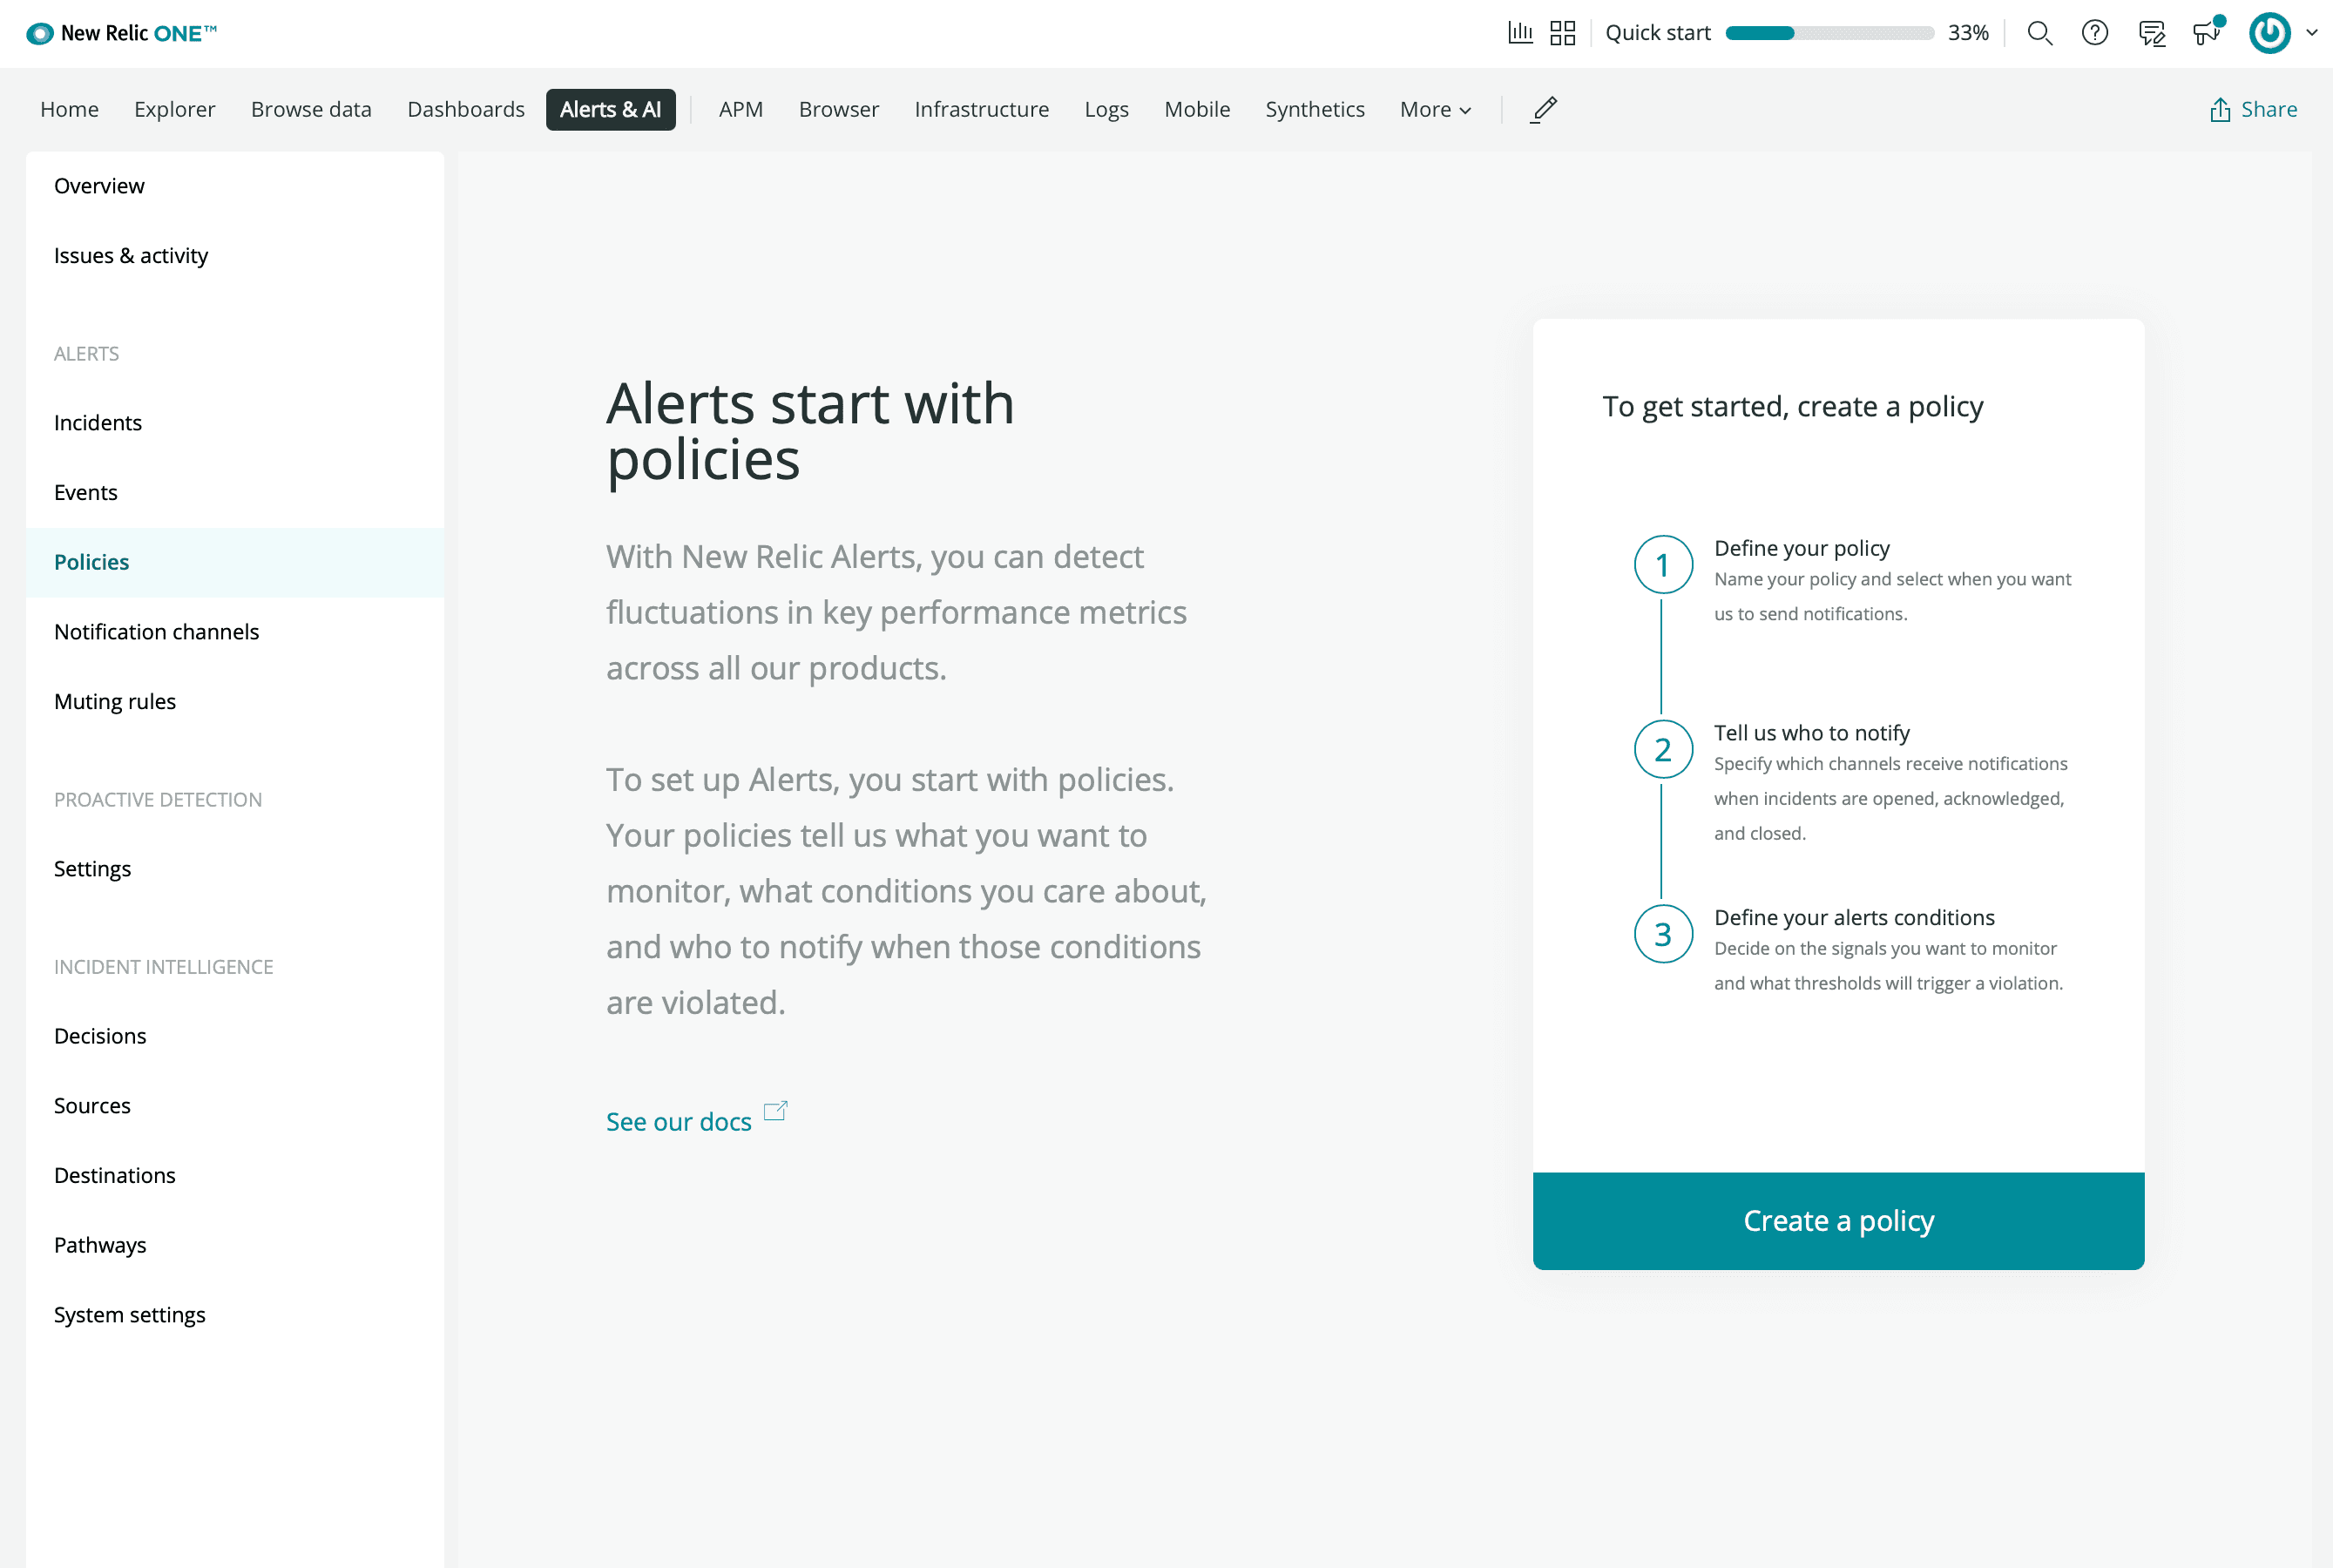This screenshot has width=2333, height=1568.
Task: Select the Alerts & AI tab
Action: click(x=611, y=109)
